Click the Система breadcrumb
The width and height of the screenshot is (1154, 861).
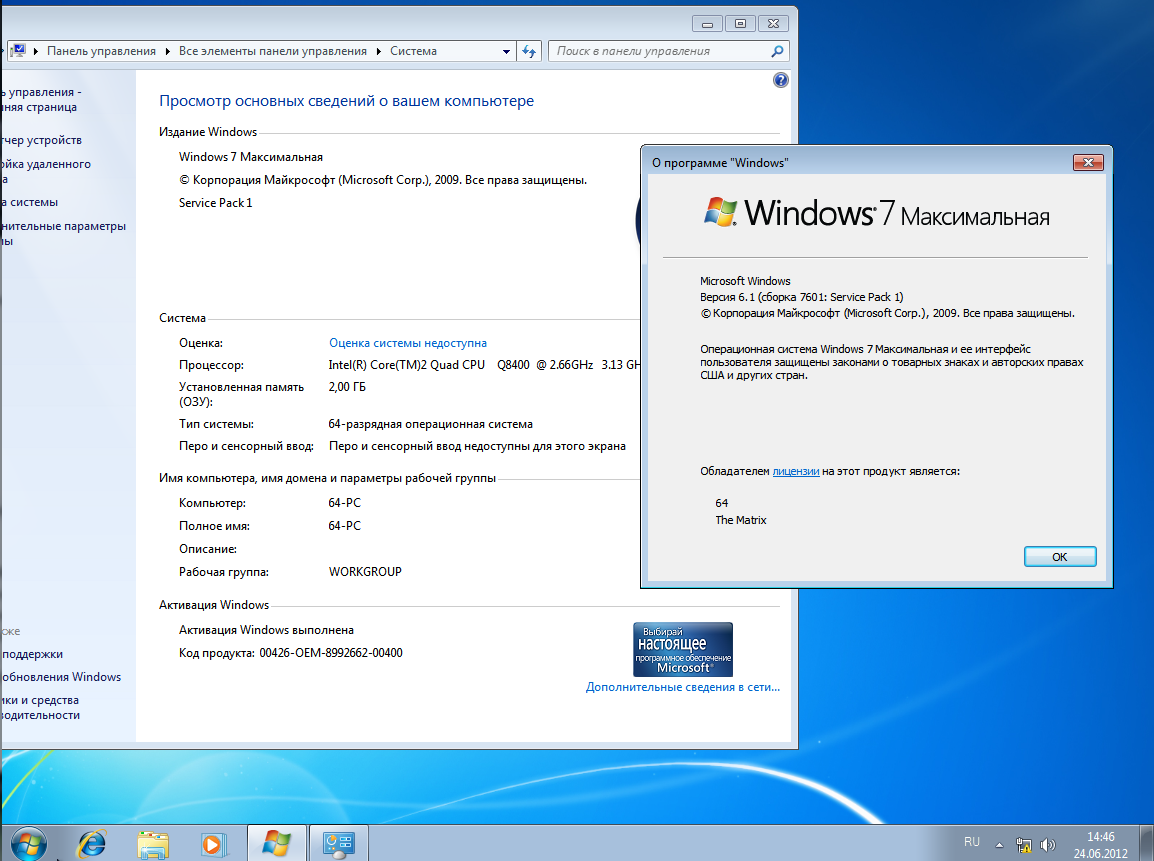pyautogui.click(x=413, y=51)
